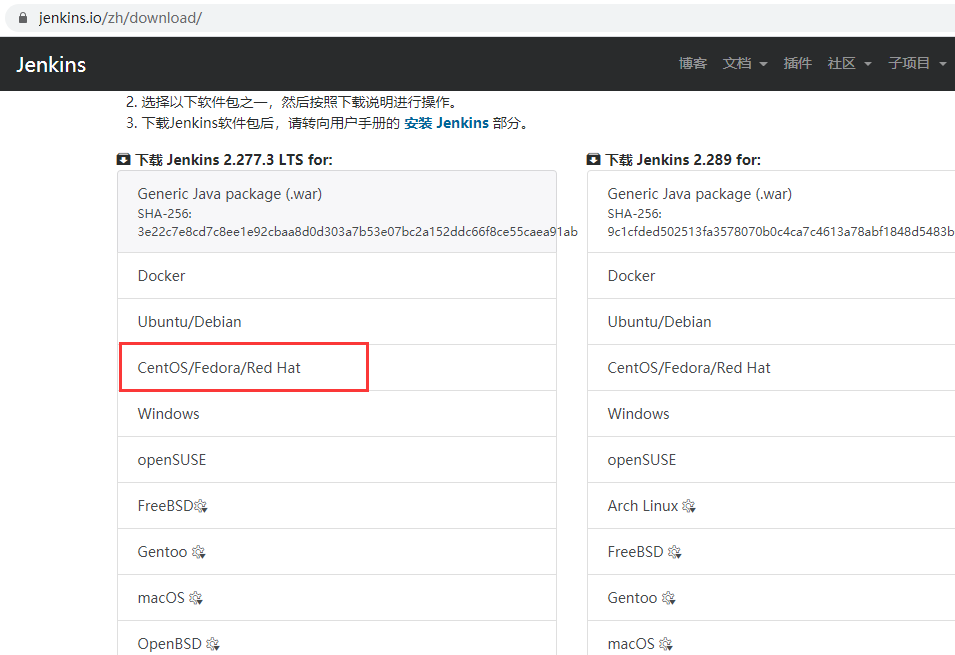Choose Ubuntu/Debian in the LTS column

190,322
